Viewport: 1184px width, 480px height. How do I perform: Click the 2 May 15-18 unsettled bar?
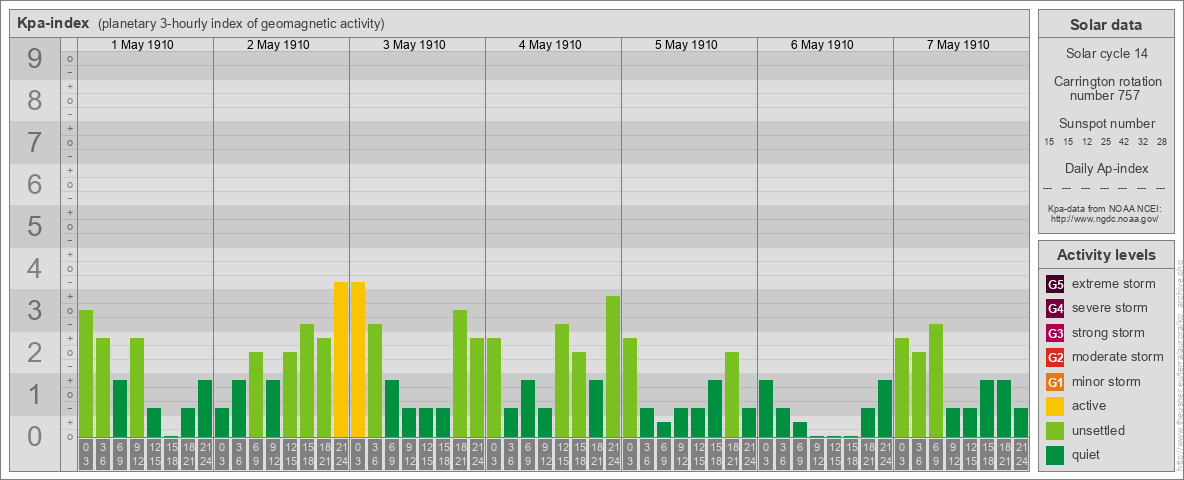[307, 380]
